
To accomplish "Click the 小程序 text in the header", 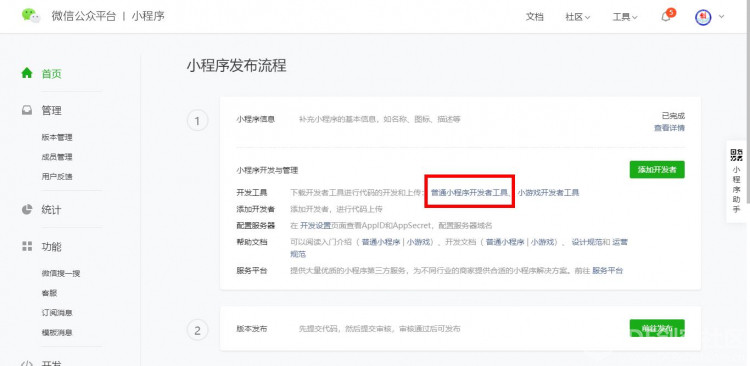I will pyautogui.click(x=148, y=16).
